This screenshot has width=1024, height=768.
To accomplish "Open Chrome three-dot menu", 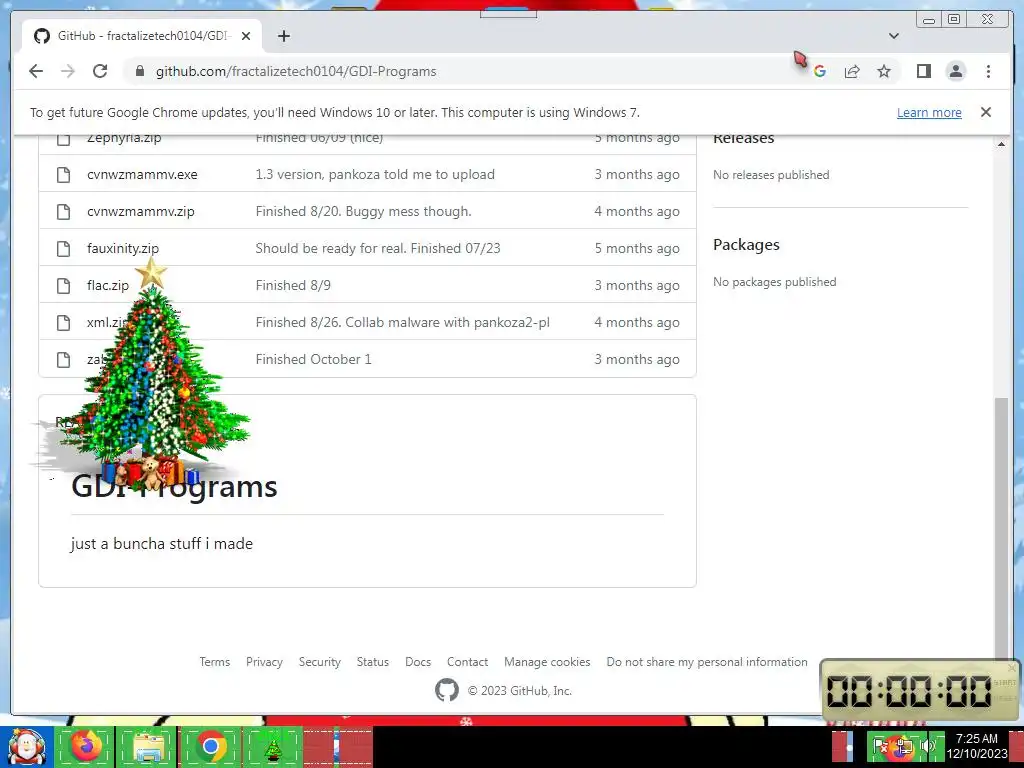I will tap(988, 71).
